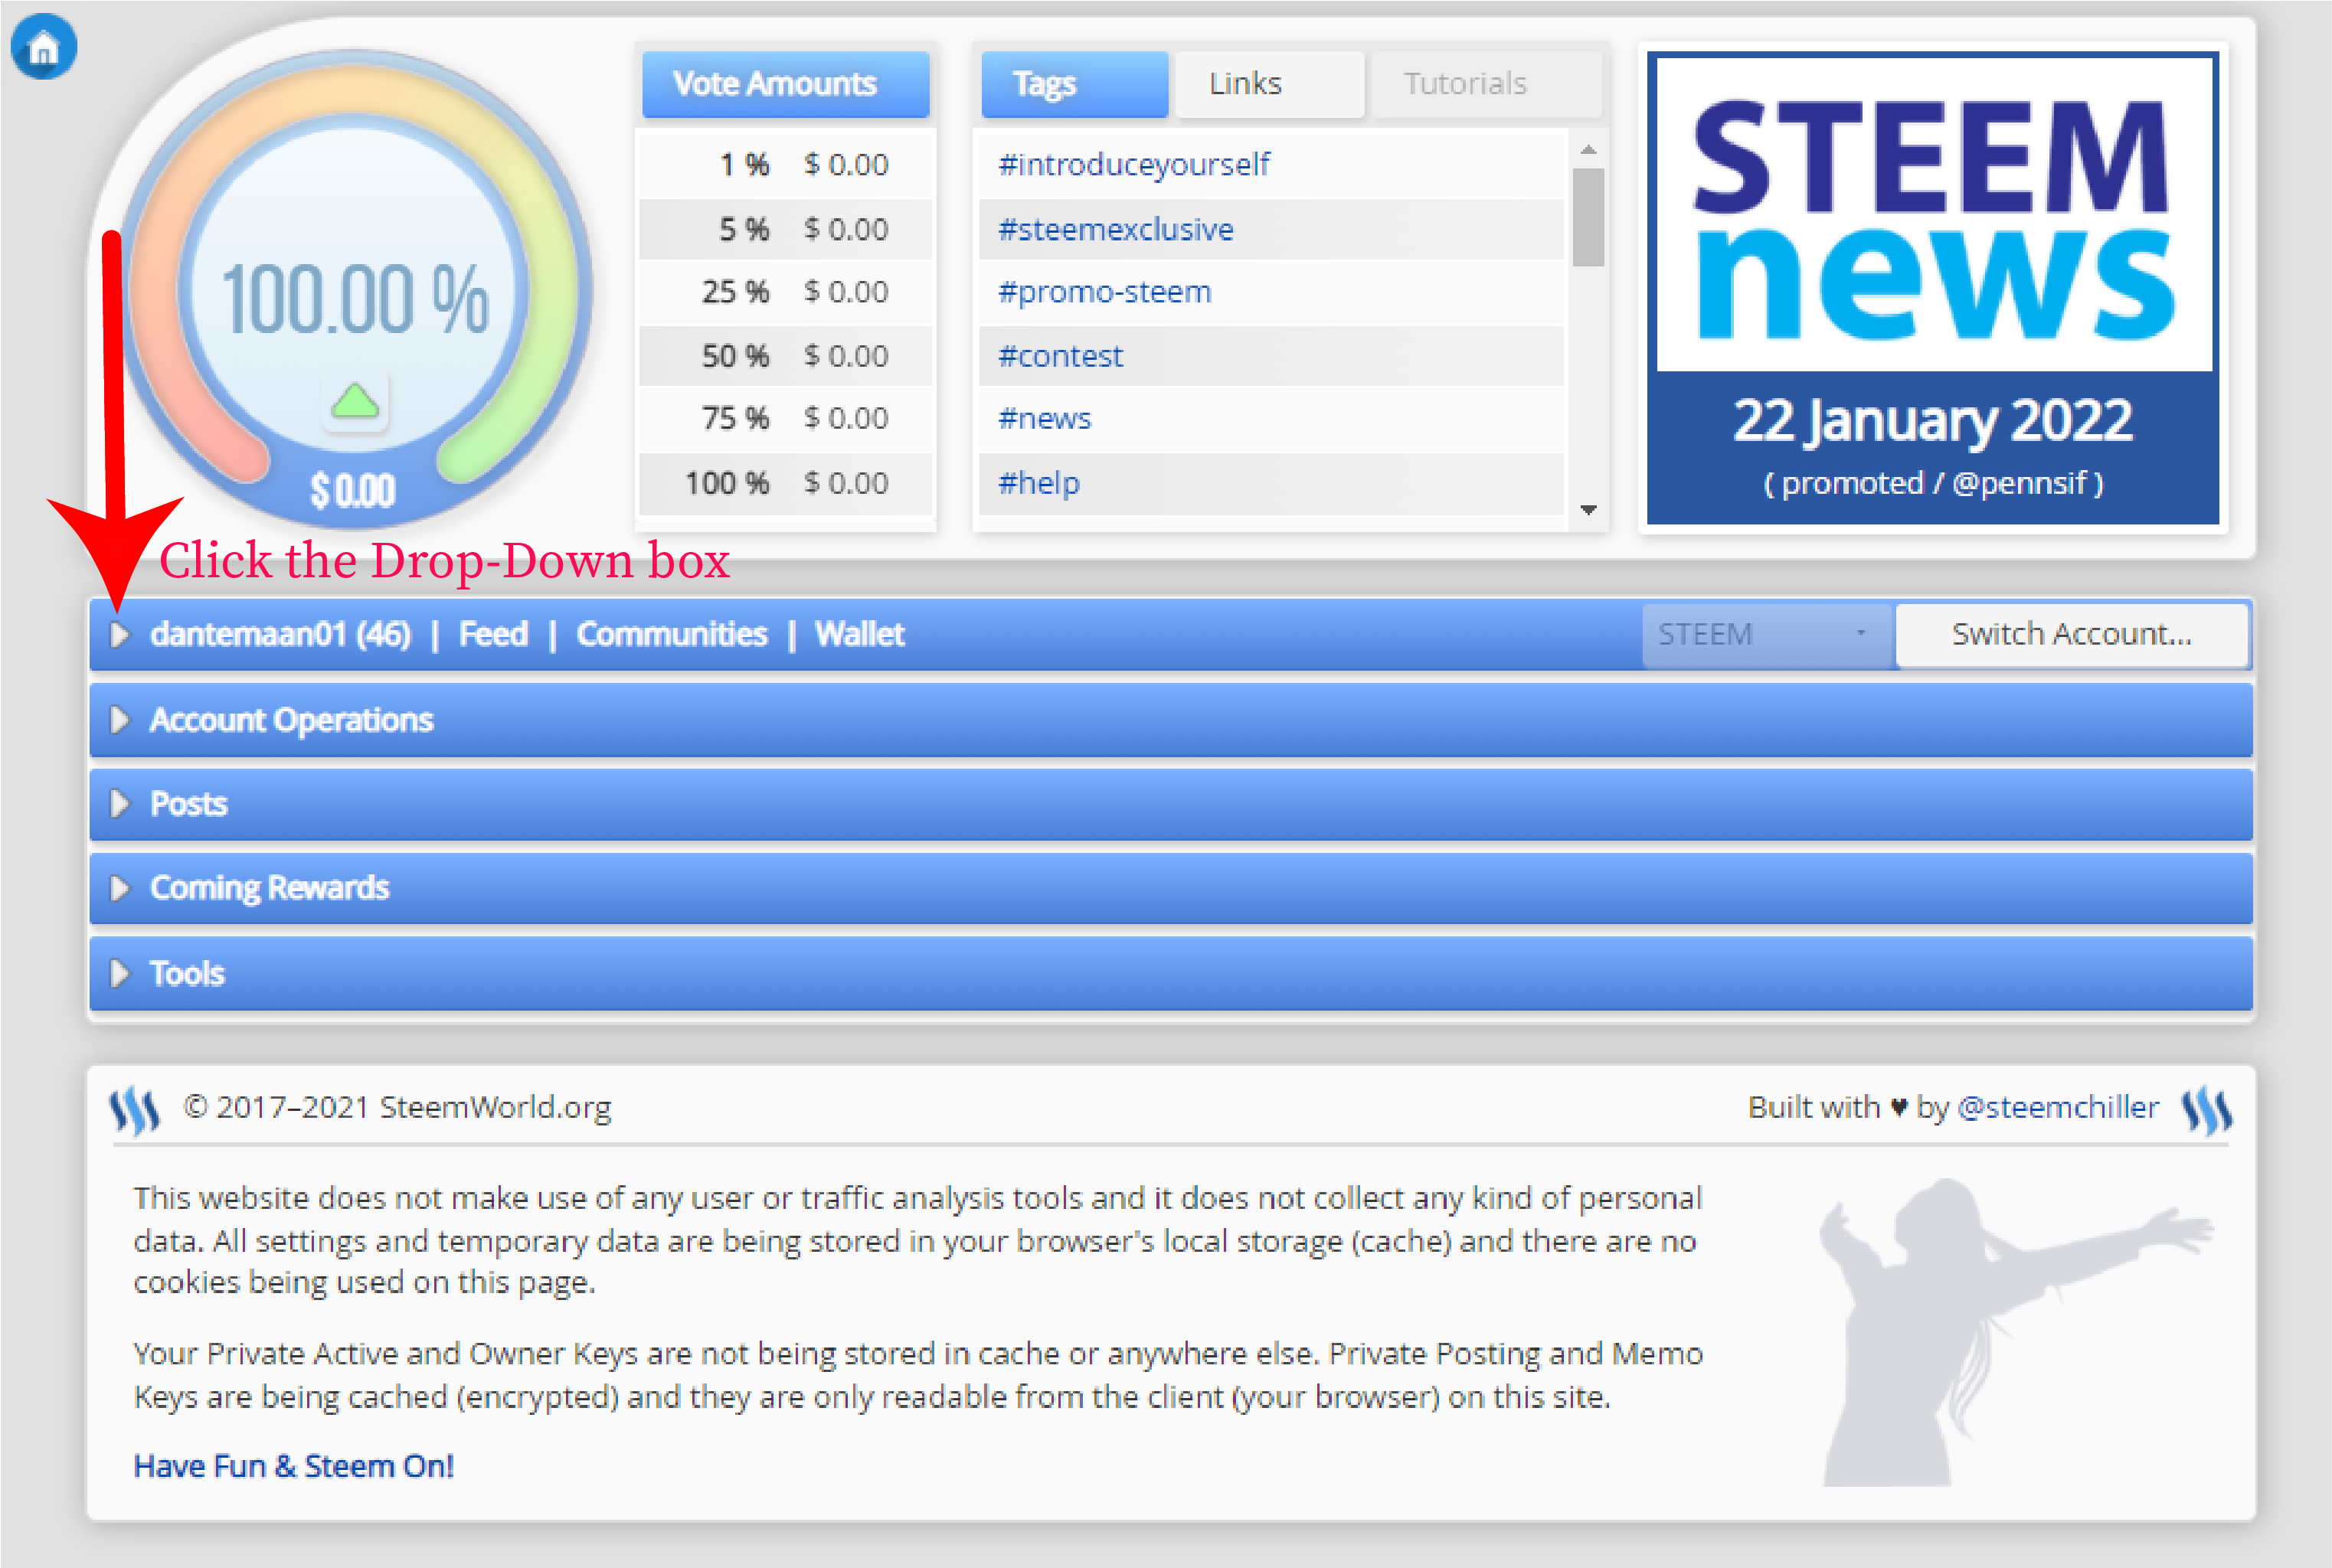Open the Wallet link
This screenshot has width=2332, height=1568.
859,634
